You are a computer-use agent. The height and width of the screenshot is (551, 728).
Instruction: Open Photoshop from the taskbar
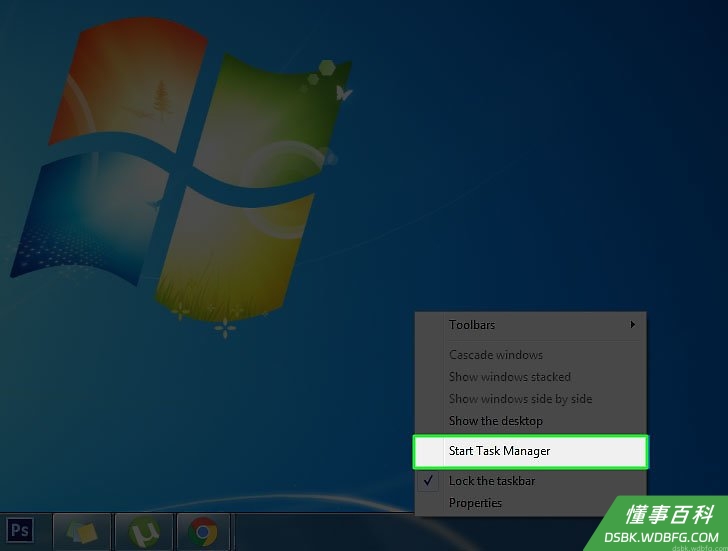click(x=20, y=530)
